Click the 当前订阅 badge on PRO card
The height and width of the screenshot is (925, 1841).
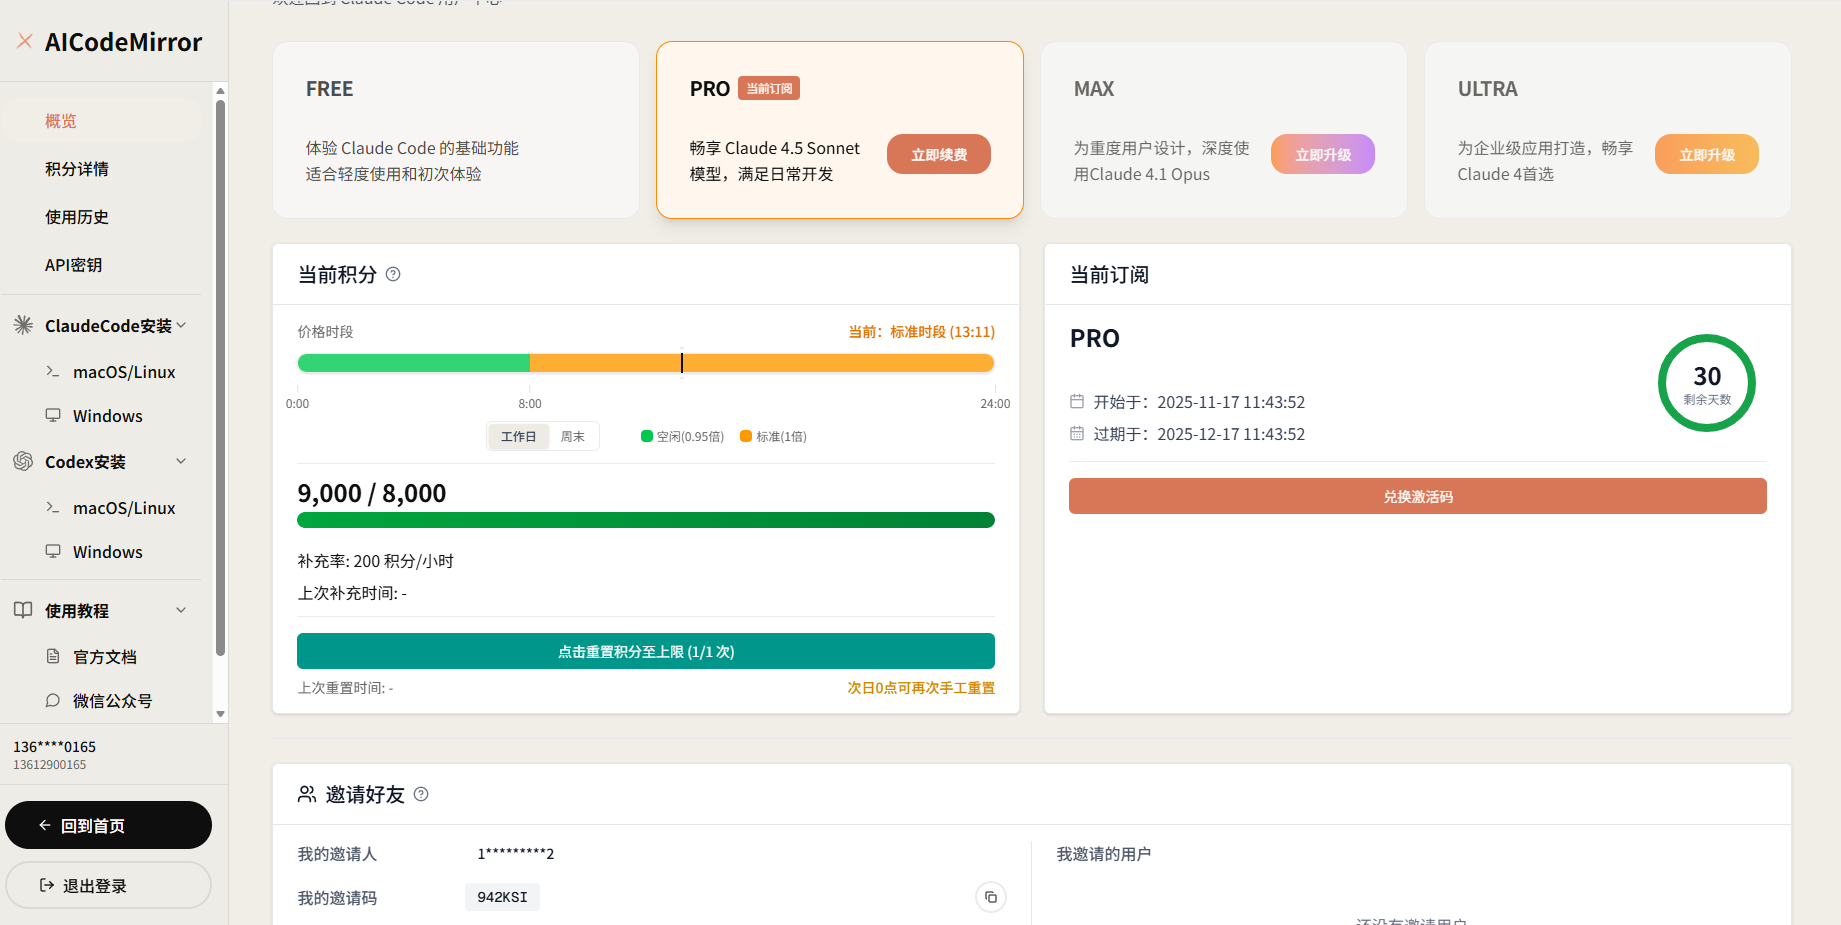point(769,88)
